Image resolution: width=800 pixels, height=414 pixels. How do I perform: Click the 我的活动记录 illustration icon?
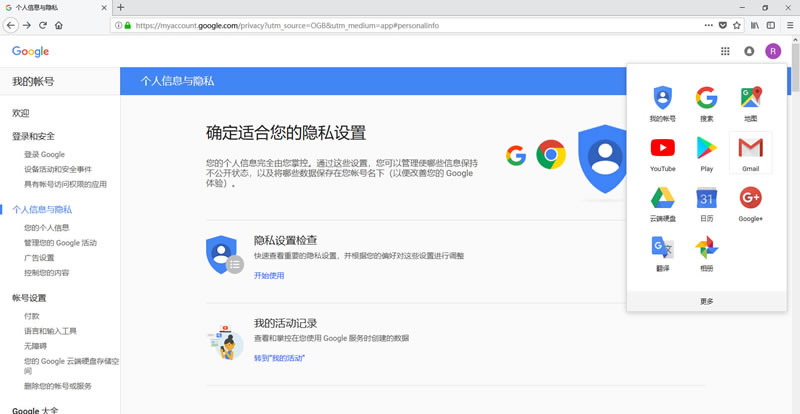225,342
